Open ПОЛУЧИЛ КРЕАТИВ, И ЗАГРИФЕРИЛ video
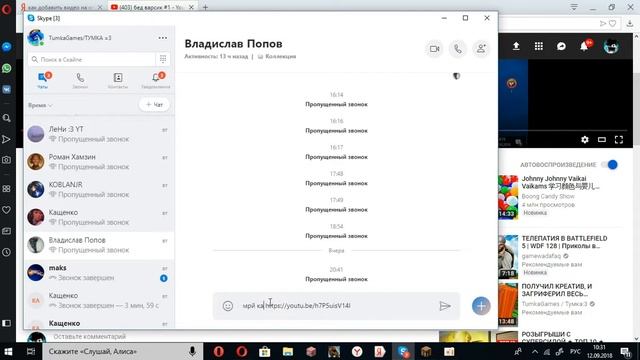This screenshot has height=360, width=640. [x=557, y=290]
